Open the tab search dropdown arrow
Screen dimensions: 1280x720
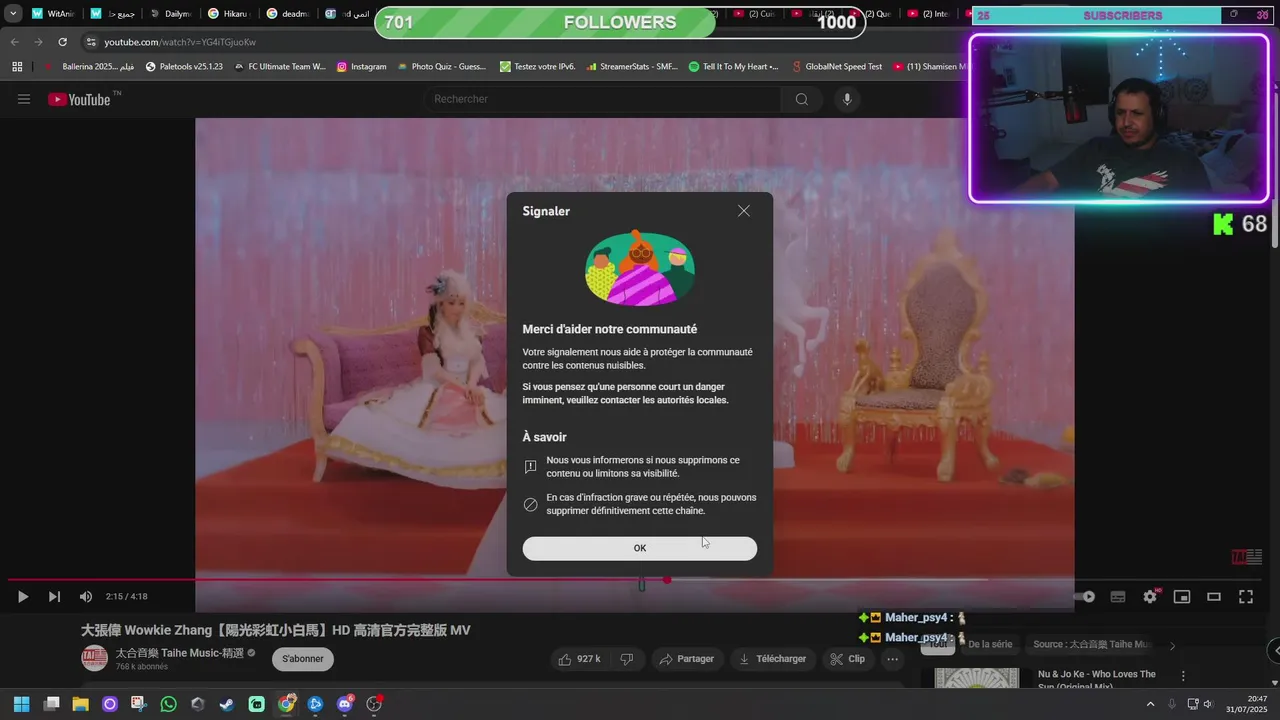(13, 14)
